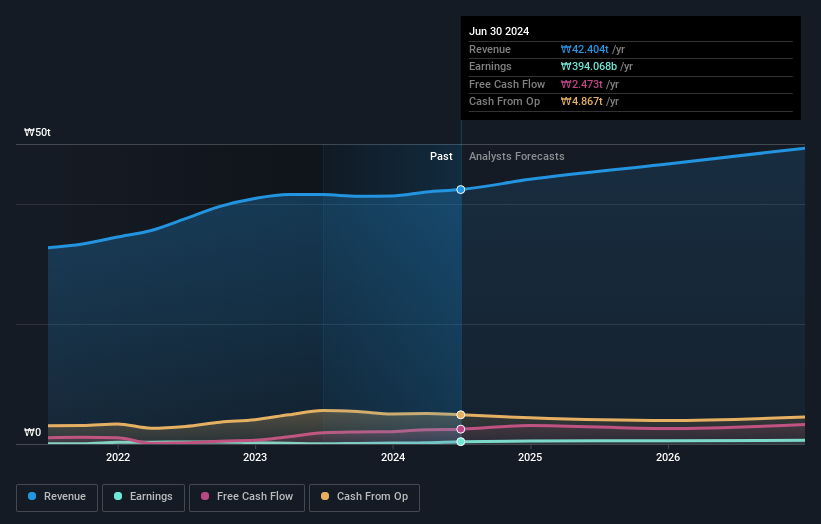The width and height of the screenshot is (821, 524).
Task: Click the Past label on chart
Action: [441, 156]
